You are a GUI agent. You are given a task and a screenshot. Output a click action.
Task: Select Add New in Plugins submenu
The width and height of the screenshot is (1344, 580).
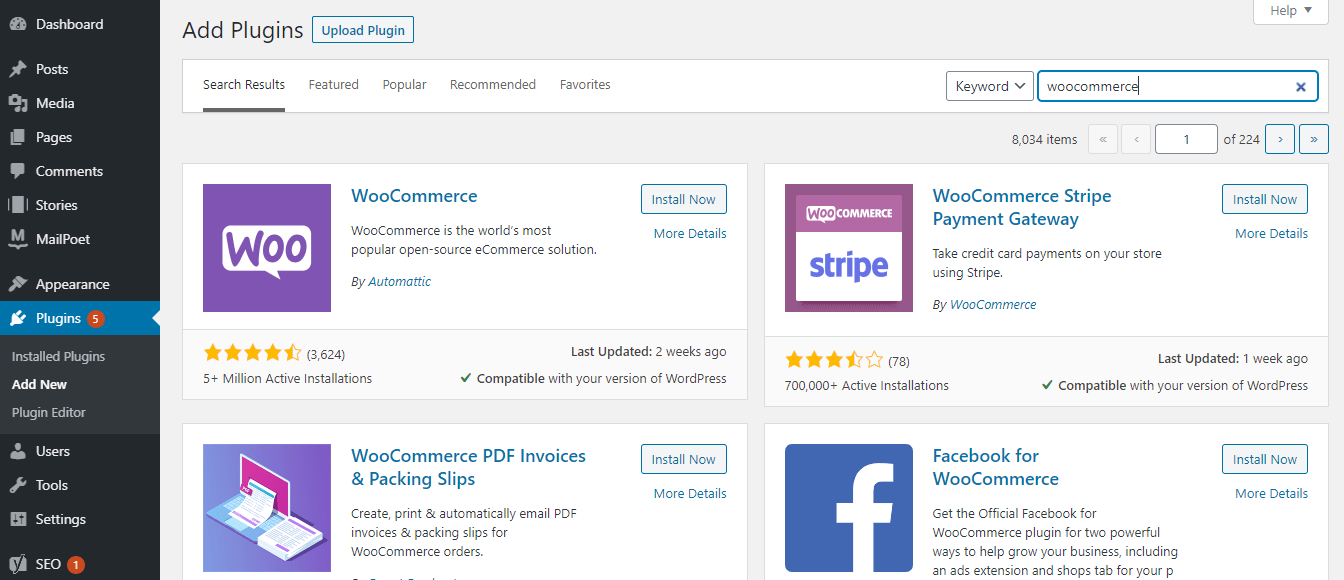coord(40,384)
